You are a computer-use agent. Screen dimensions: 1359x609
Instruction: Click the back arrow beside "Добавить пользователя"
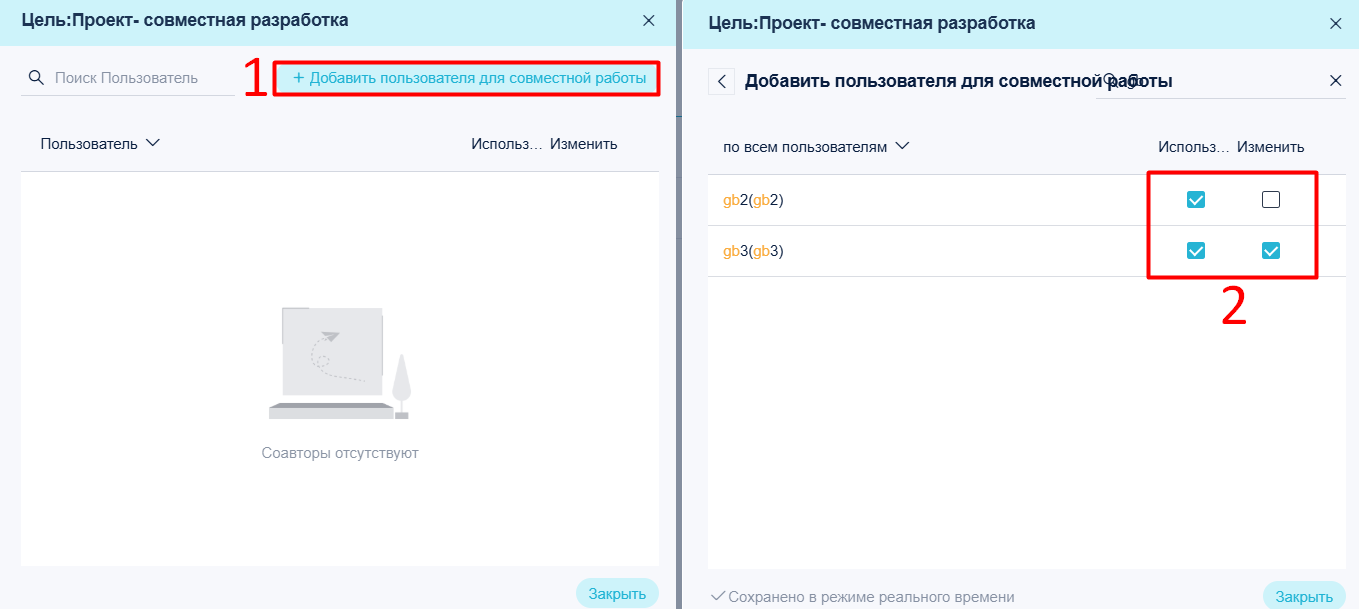[722, 81]
